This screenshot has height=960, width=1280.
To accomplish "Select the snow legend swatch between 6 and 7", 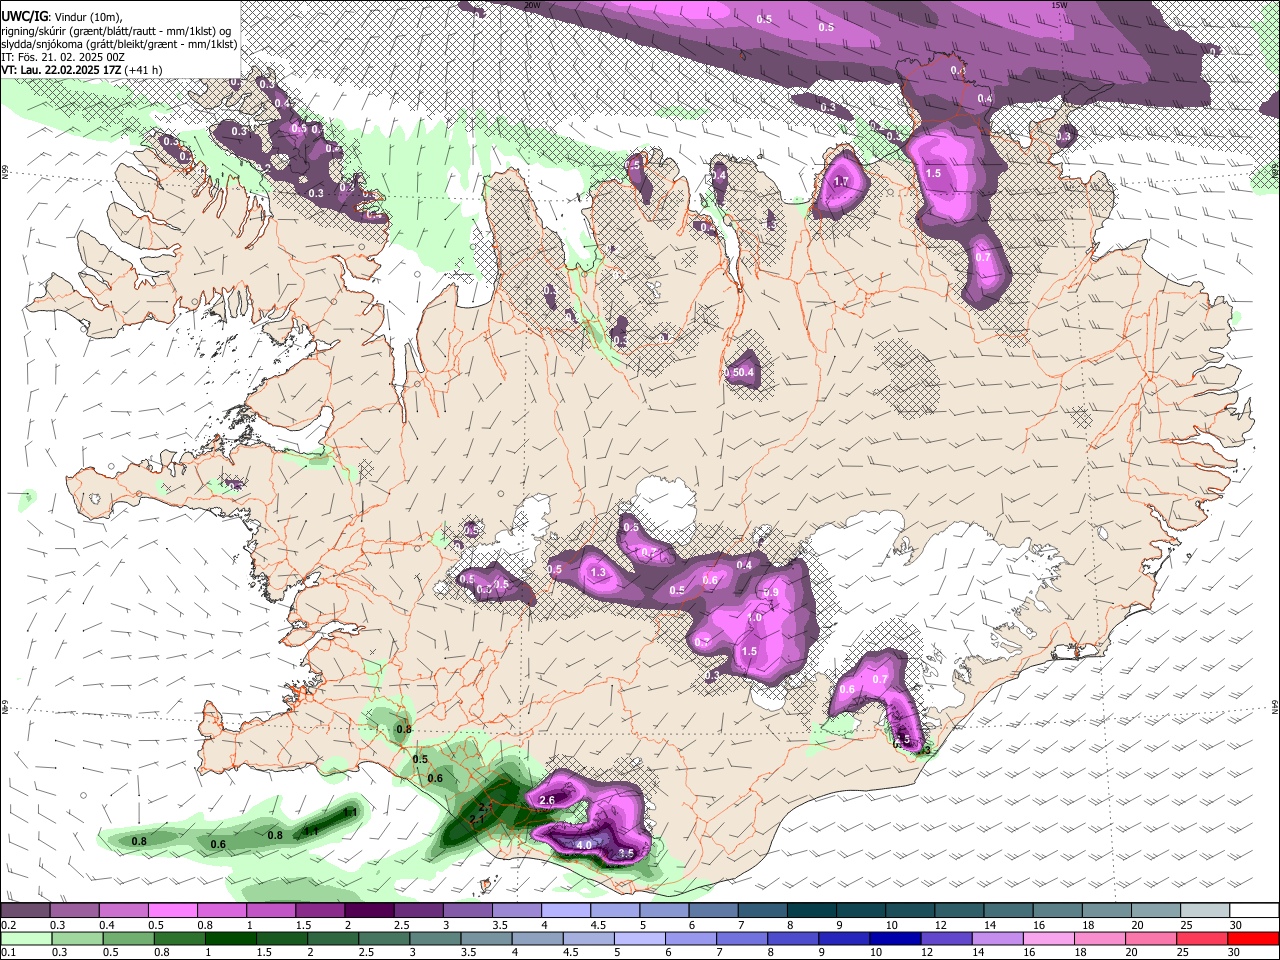I will pos(714,911).
